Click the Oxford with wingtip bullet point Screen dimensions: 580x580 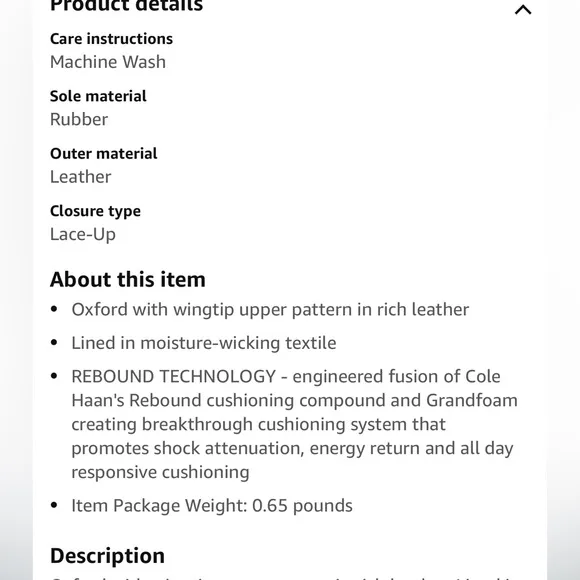point(270,309)
